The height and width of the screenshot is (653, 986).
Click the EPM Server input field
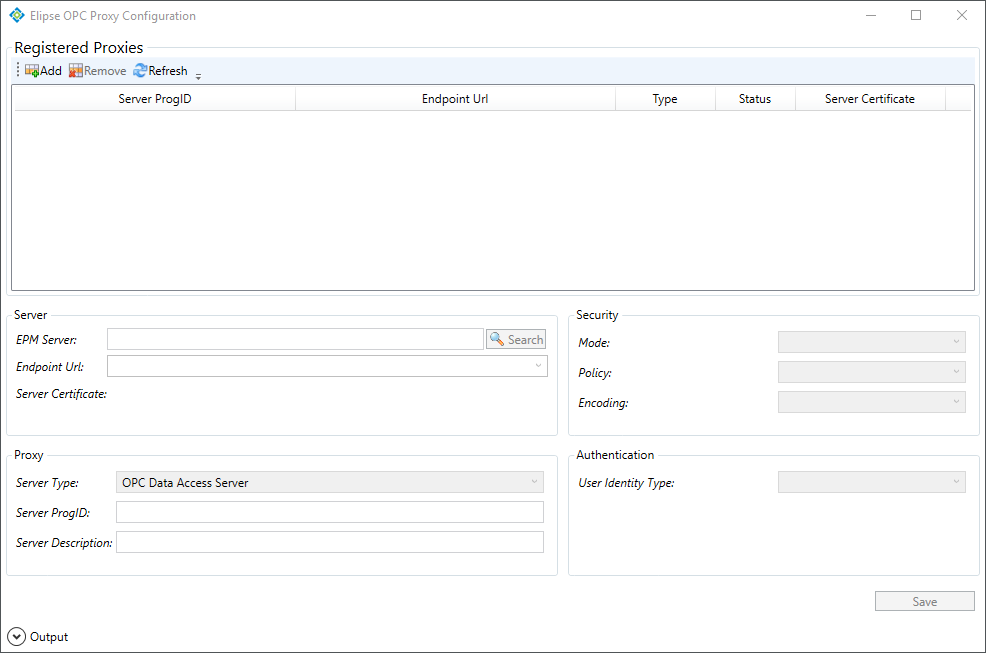tap(295, 340)
